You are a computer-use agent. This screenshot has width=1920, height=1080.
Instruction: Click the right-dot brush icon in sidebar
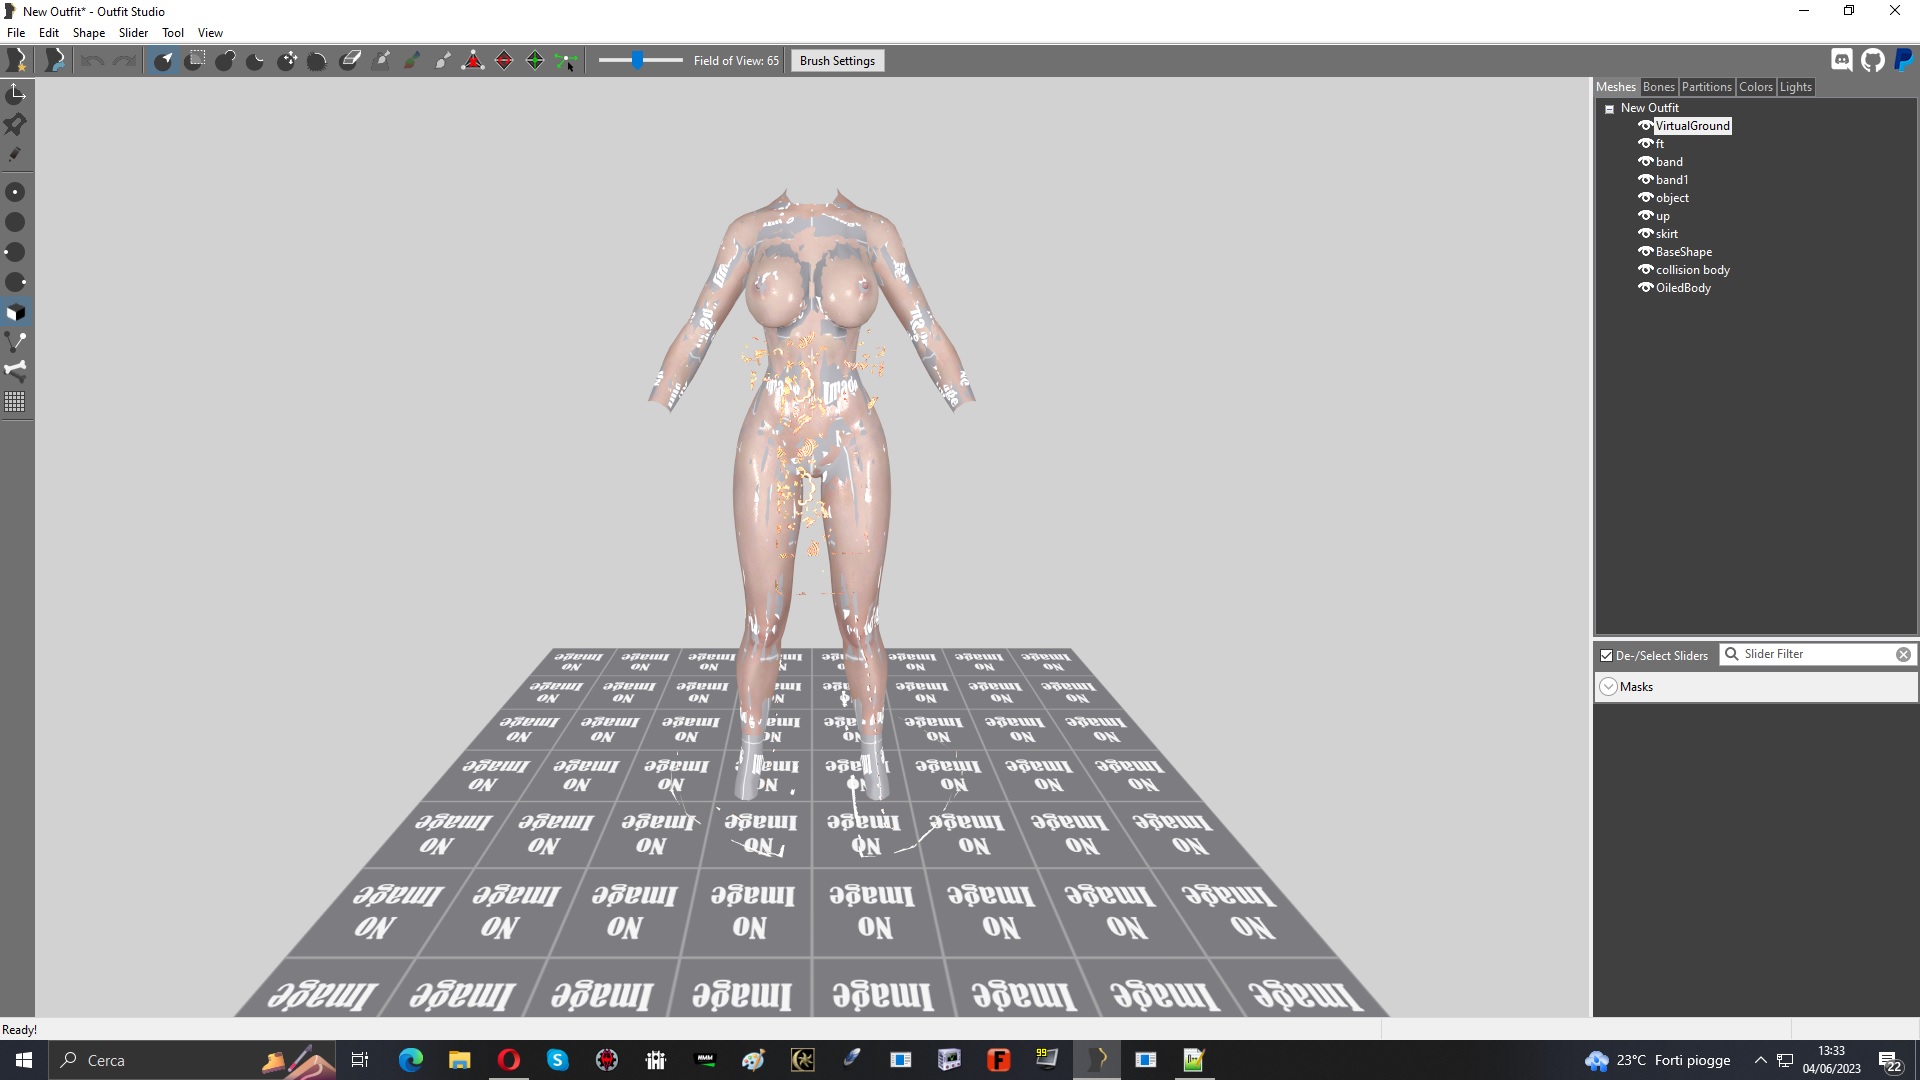[16, 282]
